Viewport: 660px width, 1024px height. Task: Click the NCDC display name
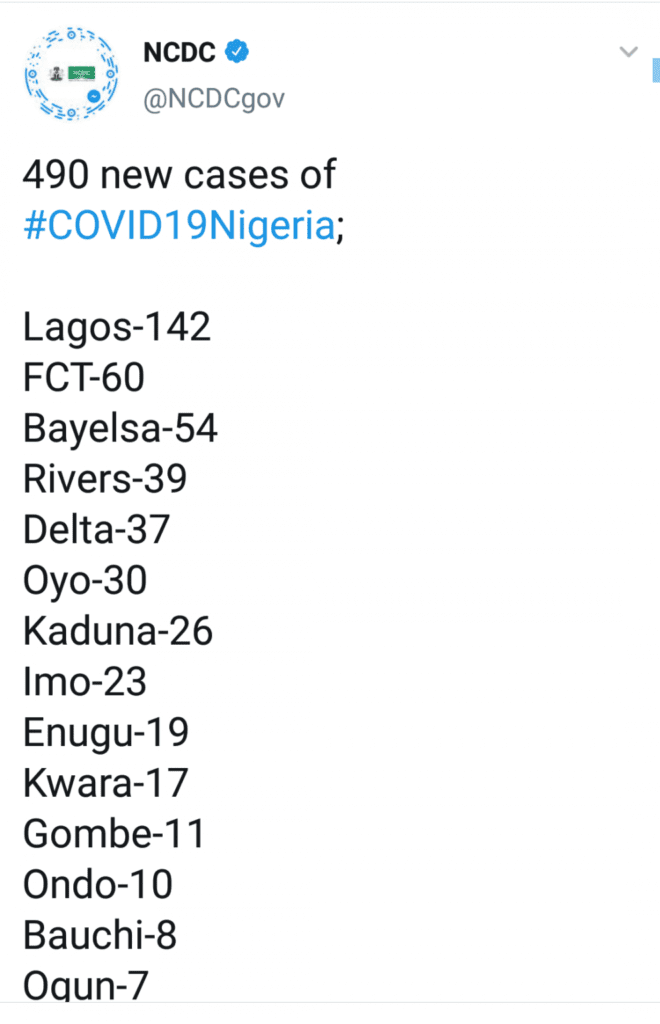180,50
